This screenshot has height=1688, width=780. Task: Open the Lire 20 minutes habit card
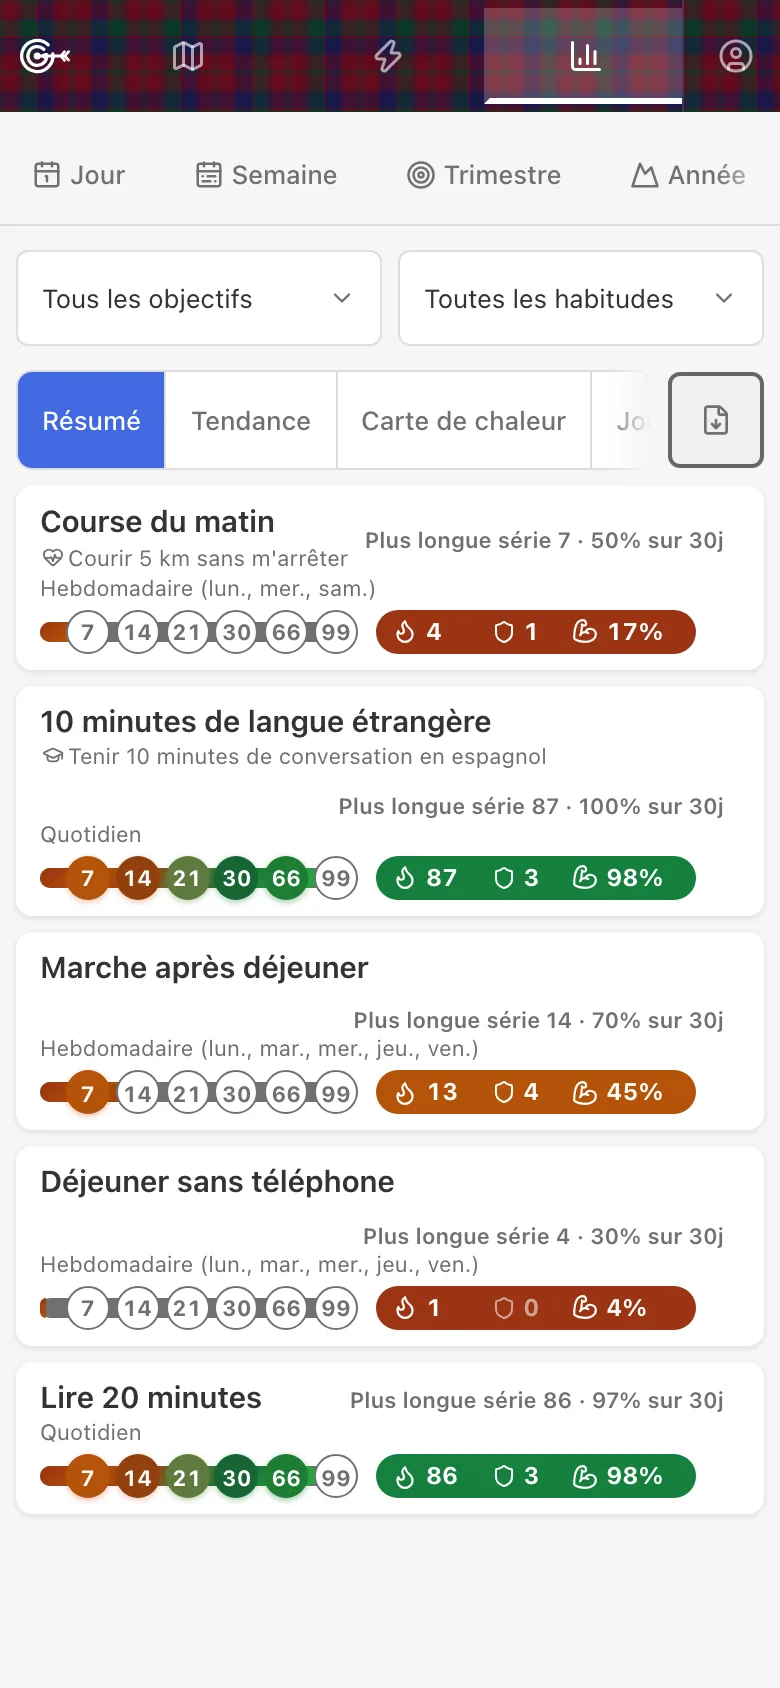(390, 1438)
